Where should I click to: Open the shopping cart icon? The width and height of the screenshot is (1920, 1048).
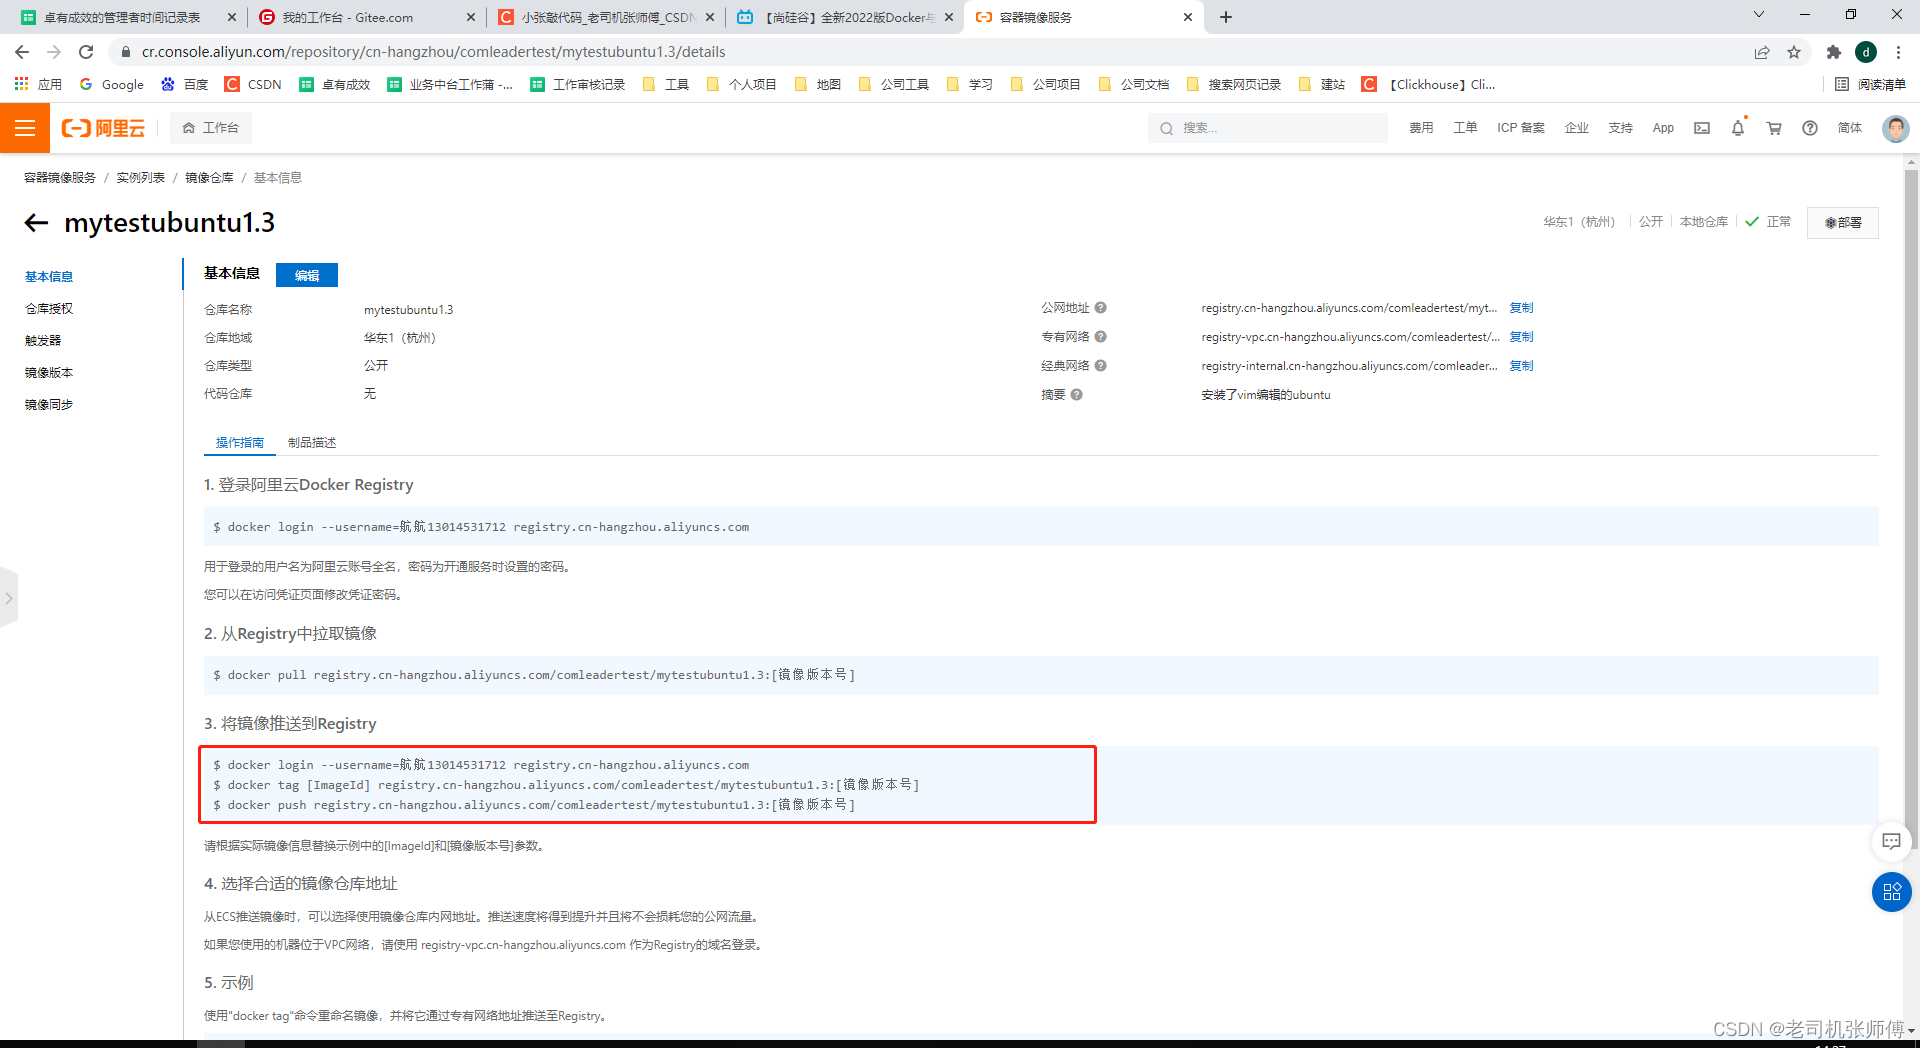(x=1774, y=128)
